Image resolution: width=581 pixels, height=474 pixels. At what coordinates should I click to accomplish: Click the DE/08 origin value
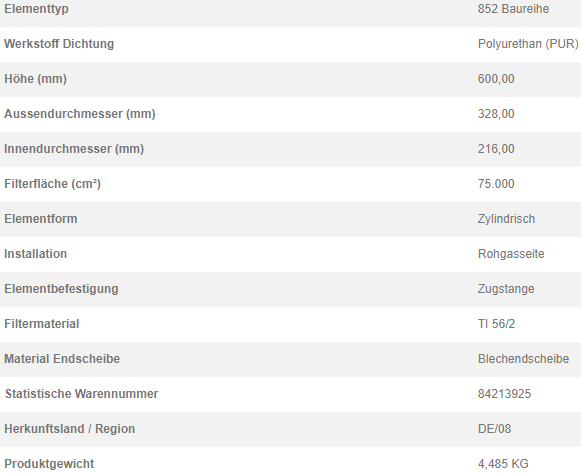(494, 429)
